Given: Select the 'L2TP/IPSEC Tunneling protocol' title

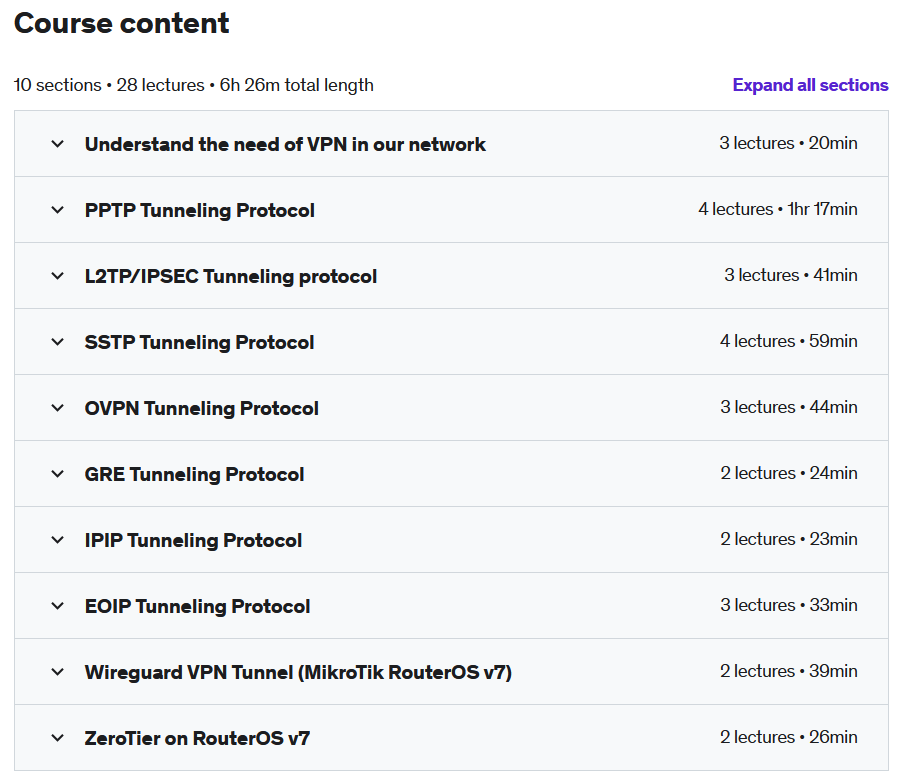Looking at the screenshot, I should click(231, 276).
